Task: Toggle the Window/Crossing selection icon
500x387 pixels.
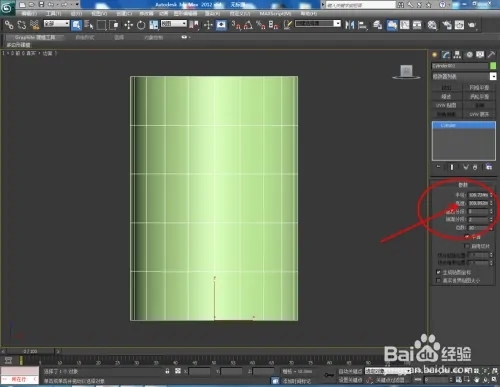Action: 114,25
